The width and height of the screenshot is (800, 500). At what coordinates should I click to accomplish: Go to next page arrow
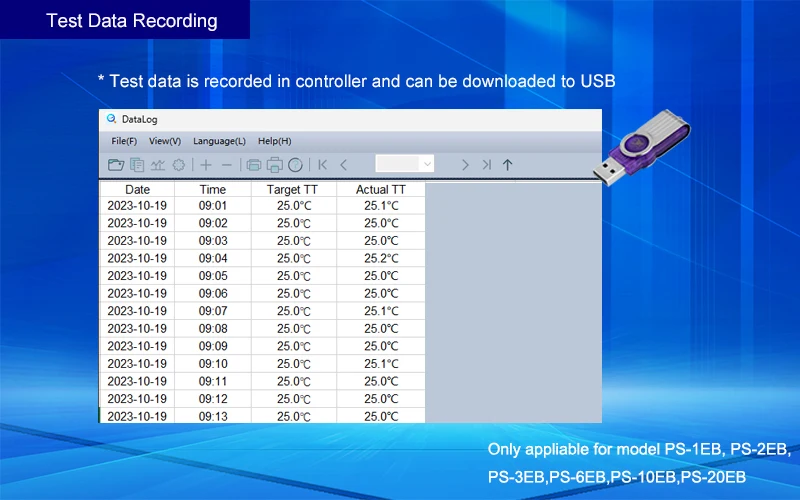(465, 165)
